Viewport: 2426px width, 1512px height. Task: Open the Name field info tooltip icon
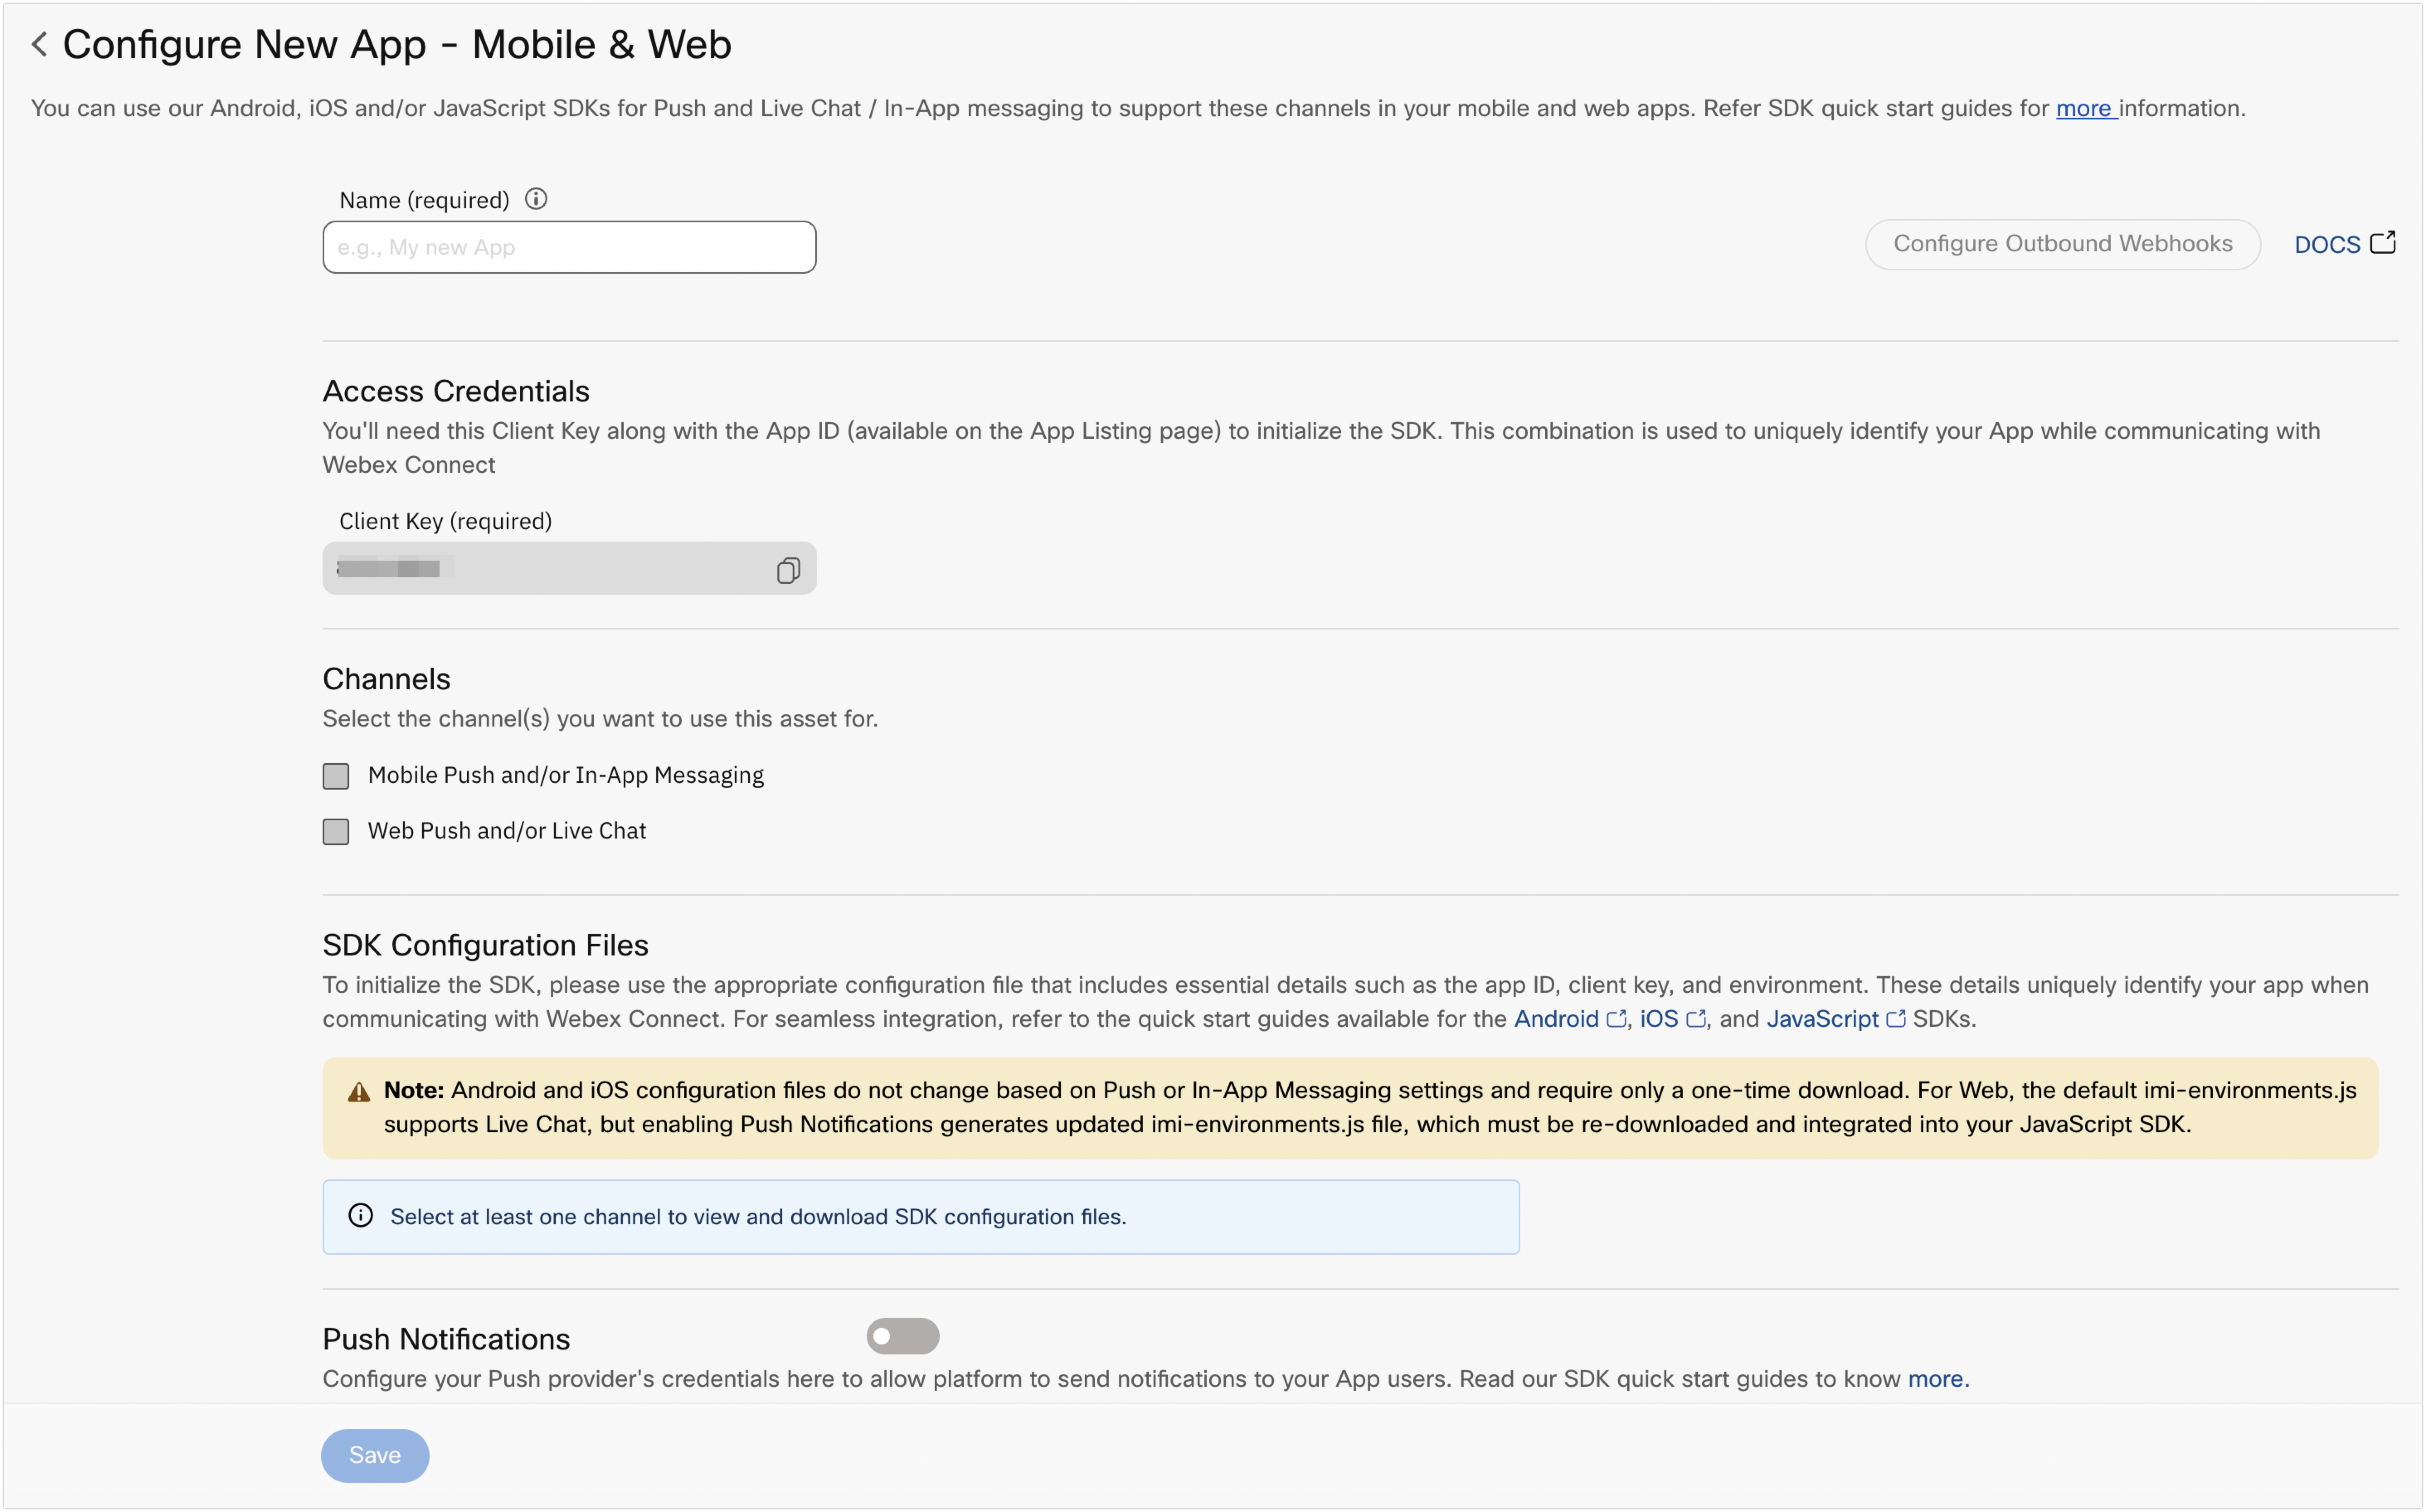[x=536, y=199]
